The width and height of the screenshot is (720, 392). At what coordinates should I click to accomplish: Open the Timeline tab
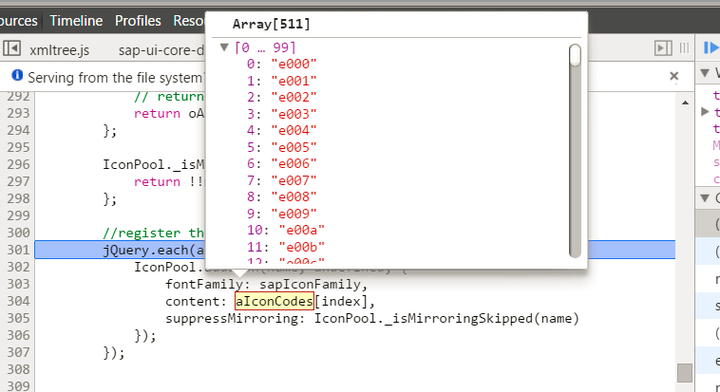pos(76,21)
